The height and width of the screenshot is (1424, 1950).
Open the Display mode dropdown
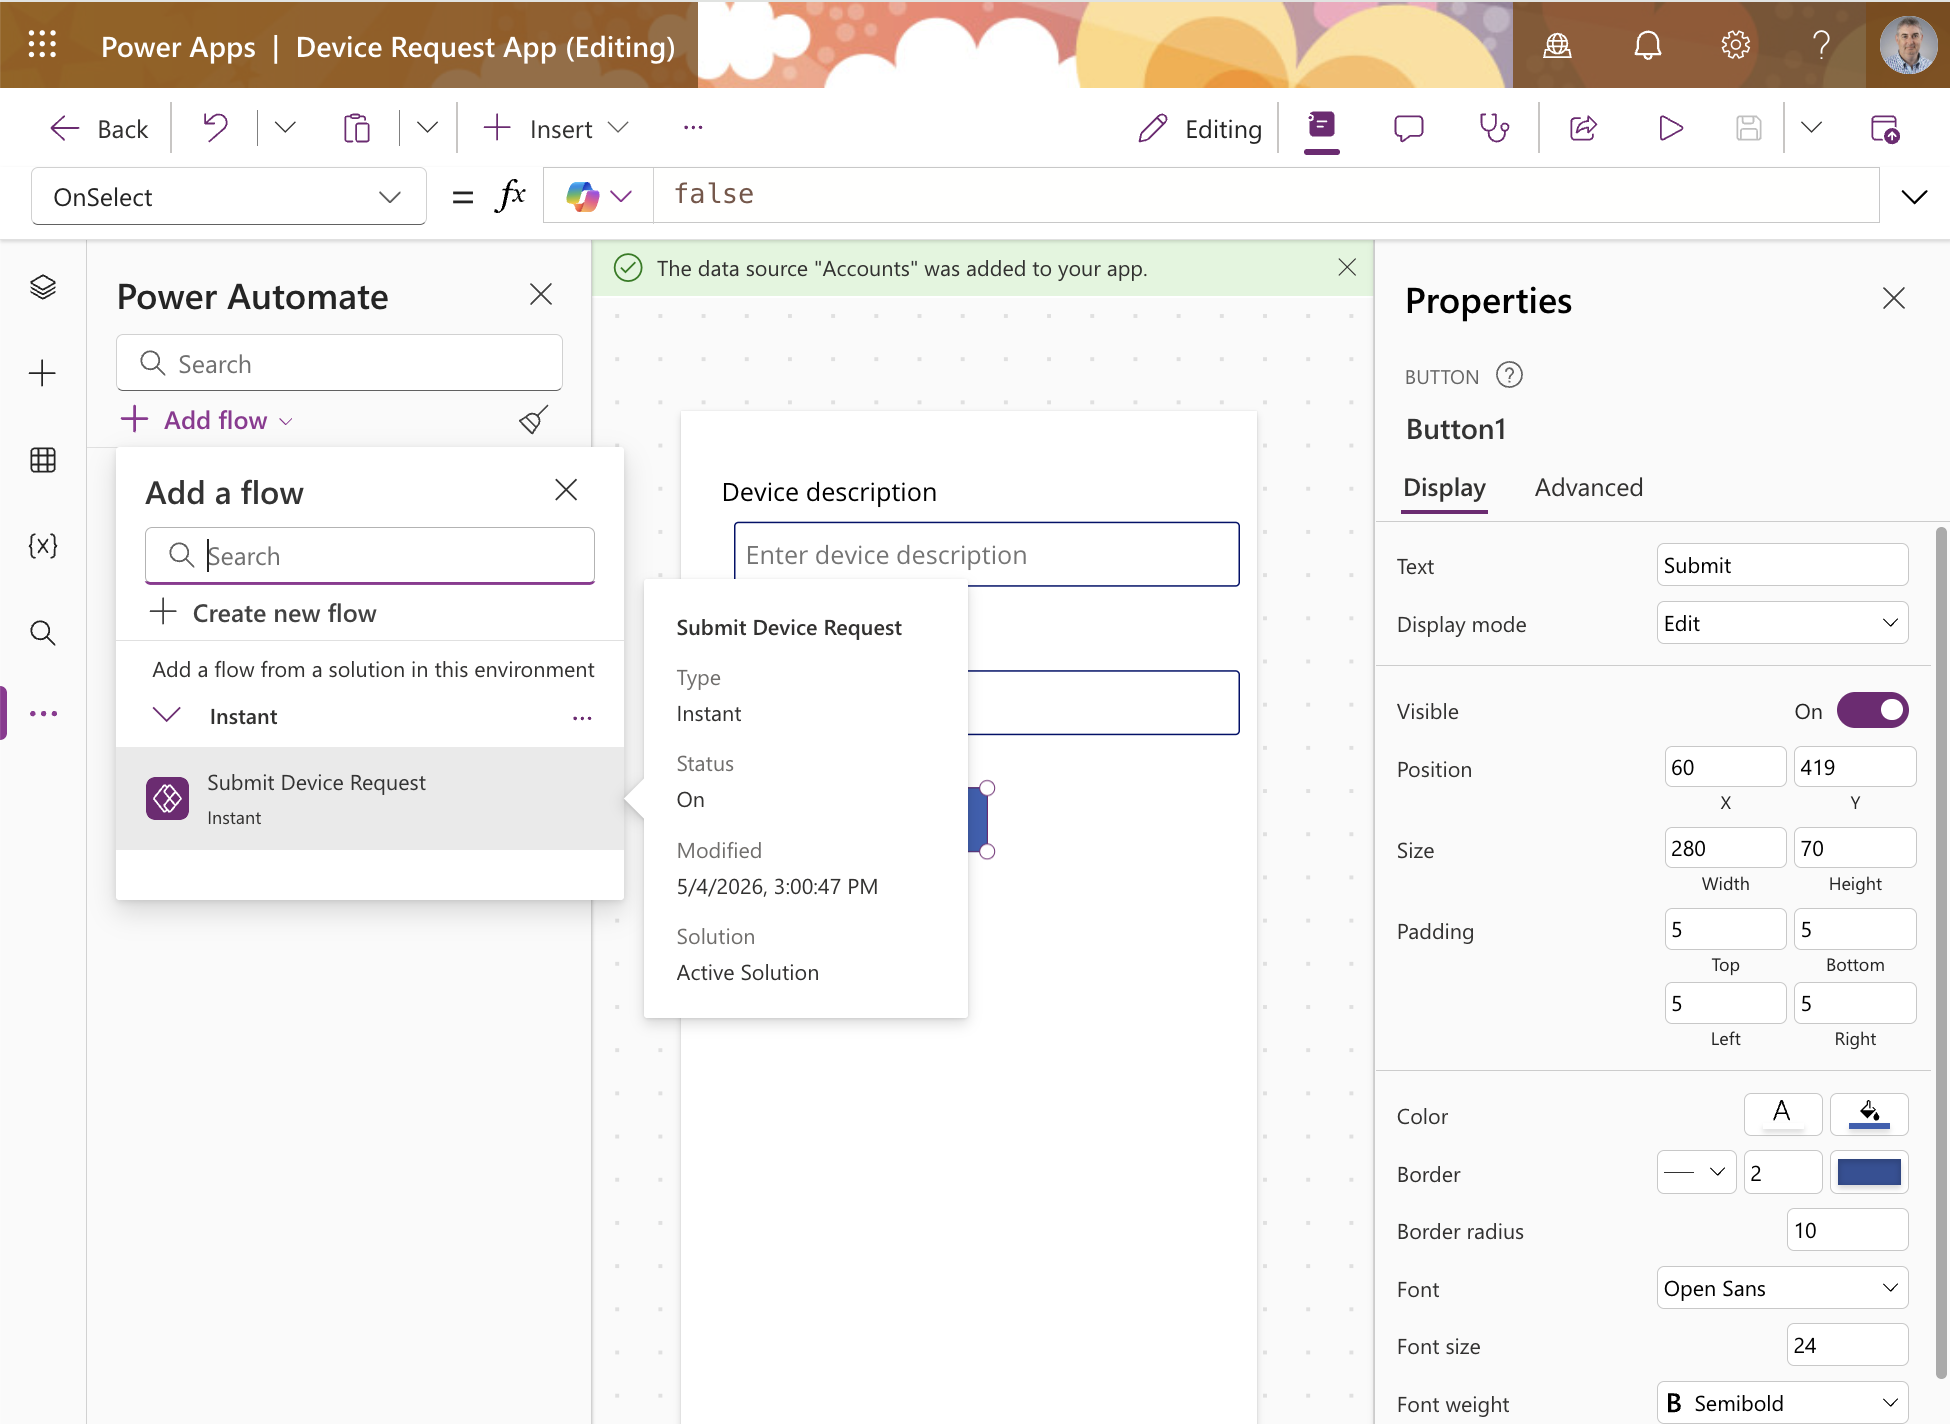[x=1782, y=623]
